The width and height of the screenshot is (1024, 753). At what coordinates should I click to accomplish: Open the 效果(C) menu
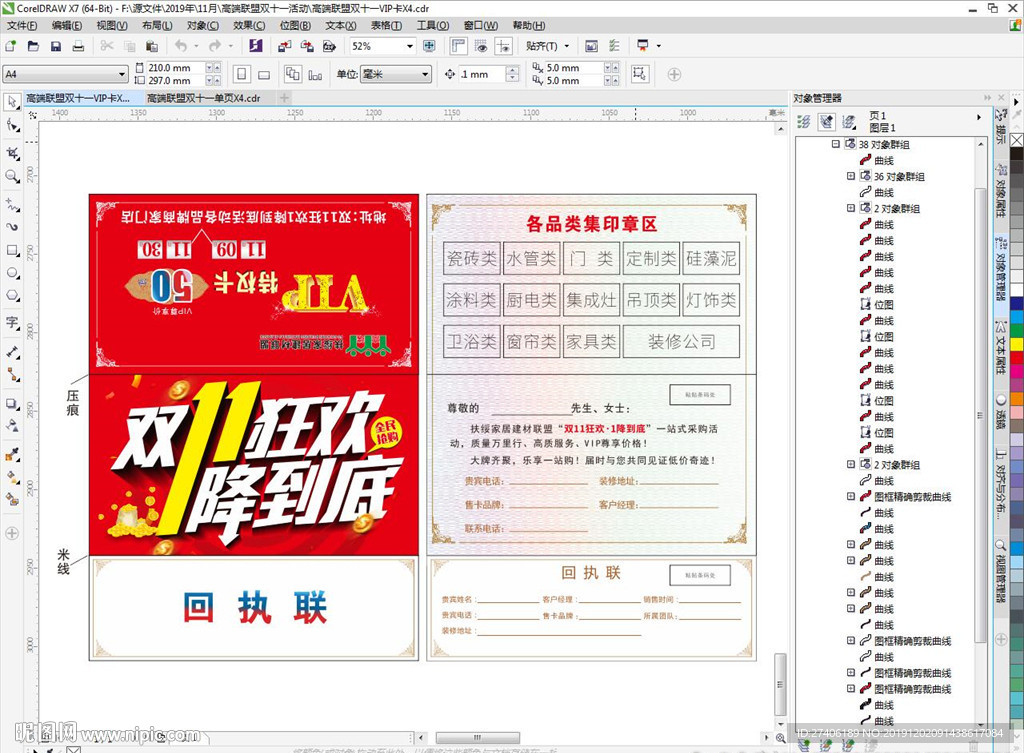(x=249, y=25)
